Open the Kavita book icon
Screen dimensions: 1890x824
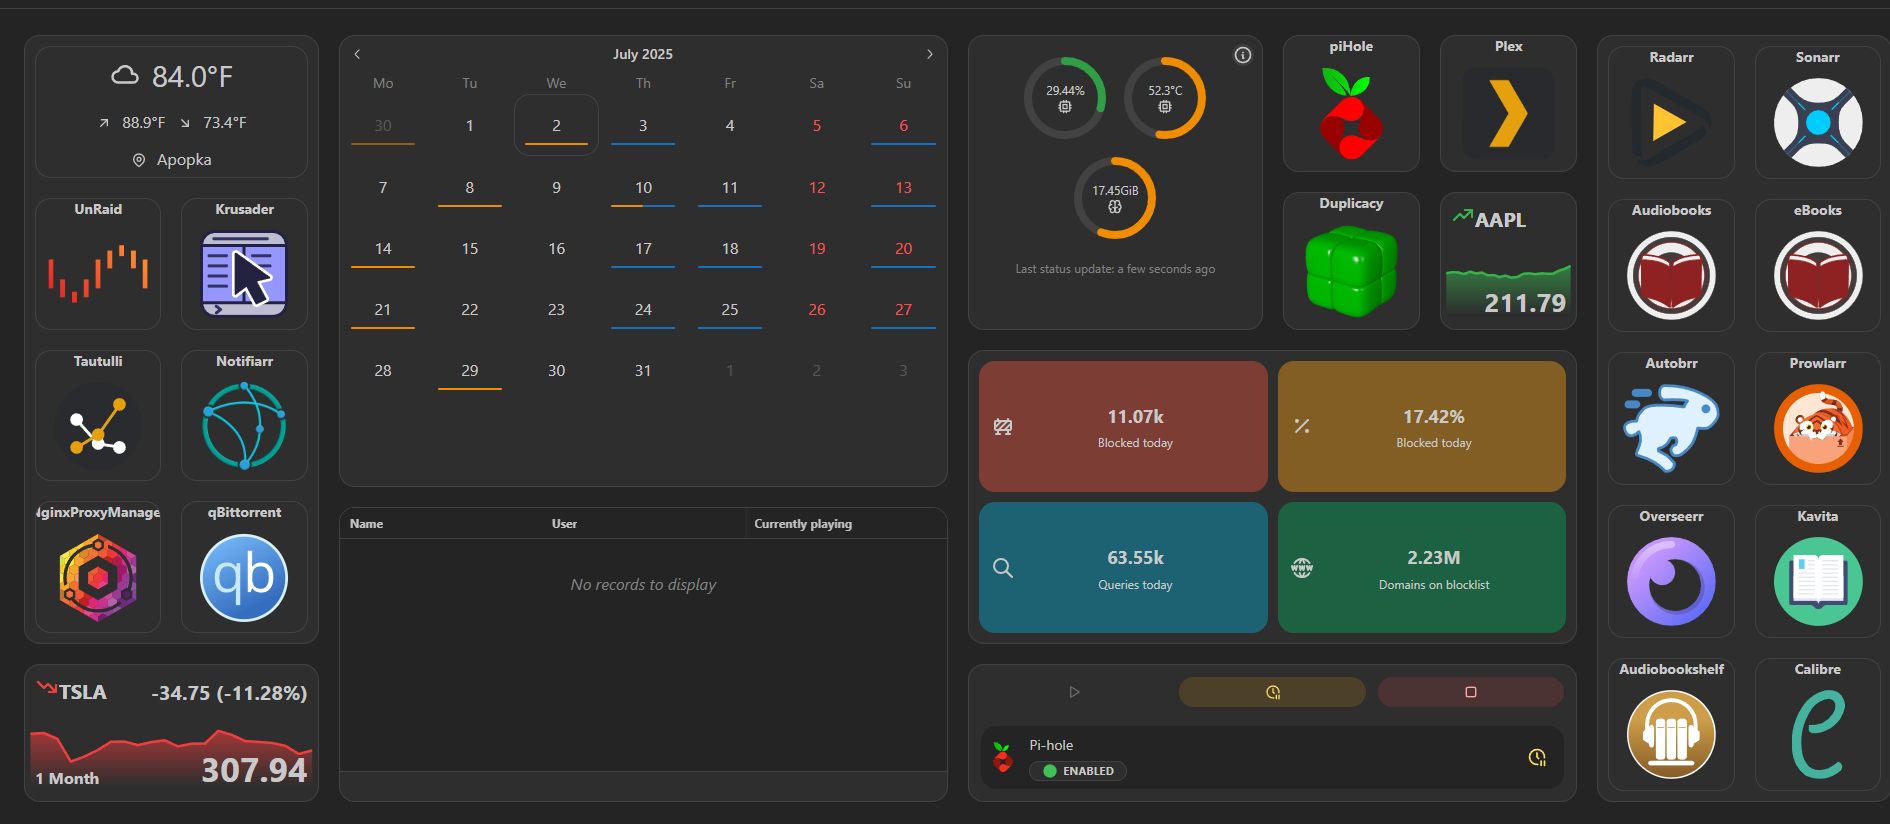point(1818,582)
